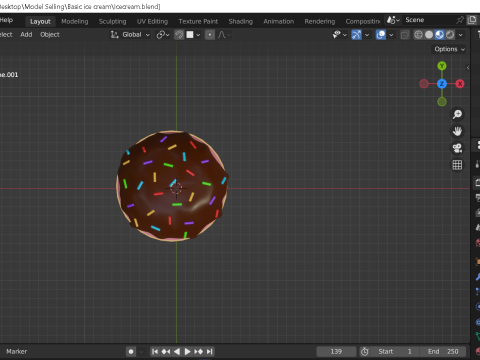Switch to the Layout workspace tab
The width and height of the screenshot is (480, 360).
(x=40, y=21)
